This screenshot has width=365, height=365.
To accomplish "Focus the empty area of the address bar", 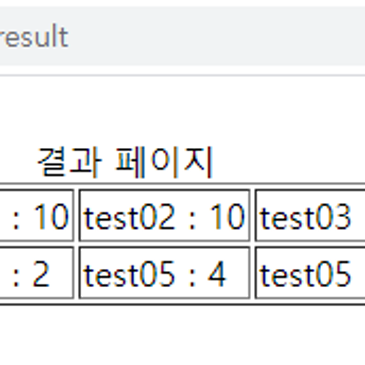I will pos(217,36).
